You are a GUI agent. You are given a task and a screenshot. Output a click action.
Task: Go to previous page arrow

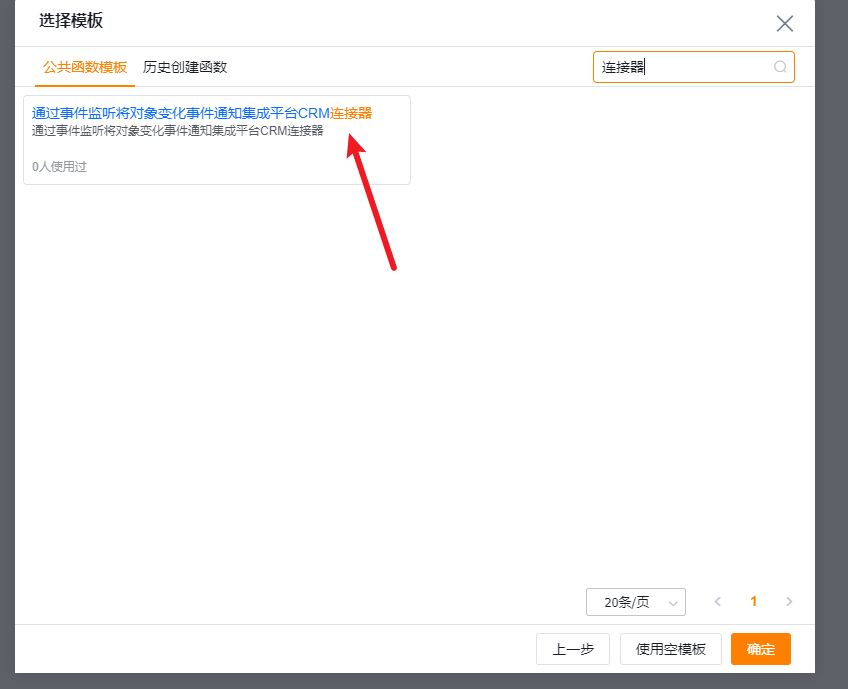click(718, 601)
